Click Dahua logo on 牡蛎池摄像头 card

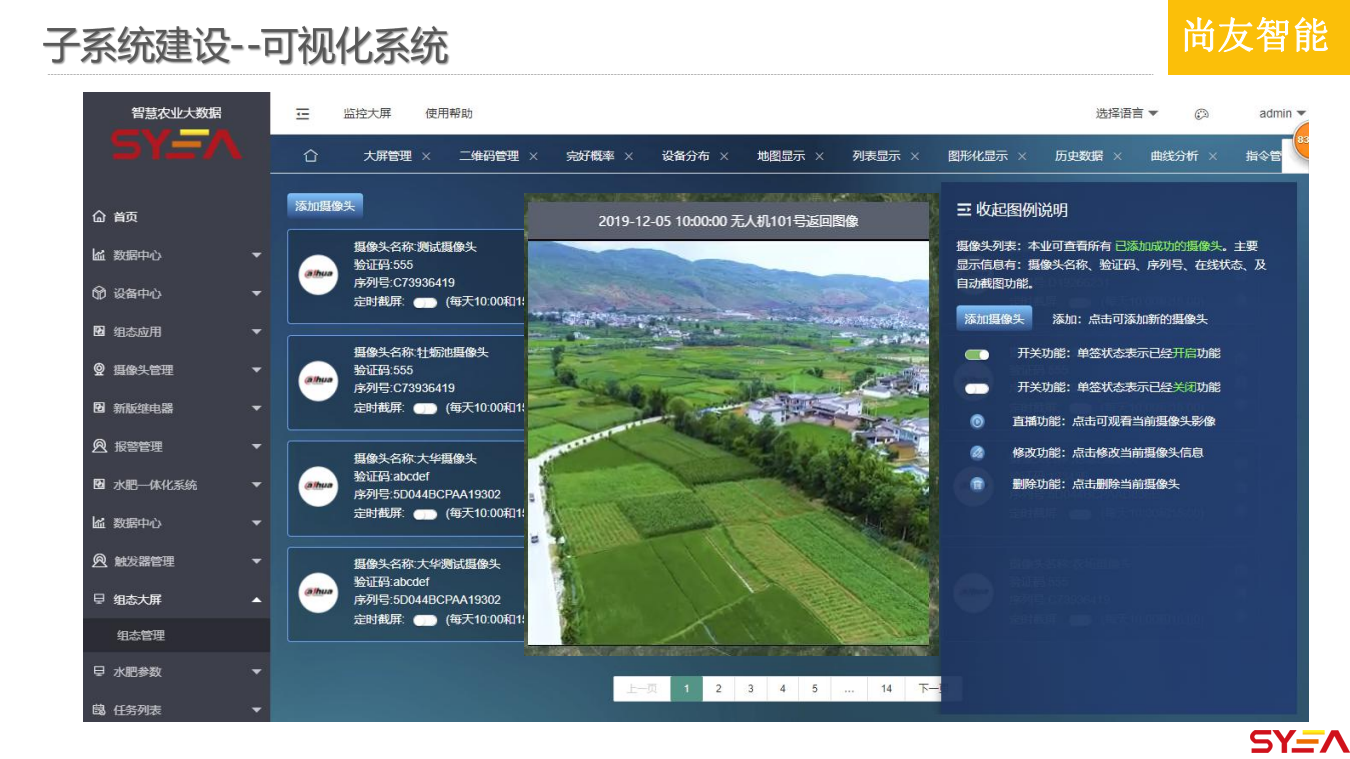point(318,381)
